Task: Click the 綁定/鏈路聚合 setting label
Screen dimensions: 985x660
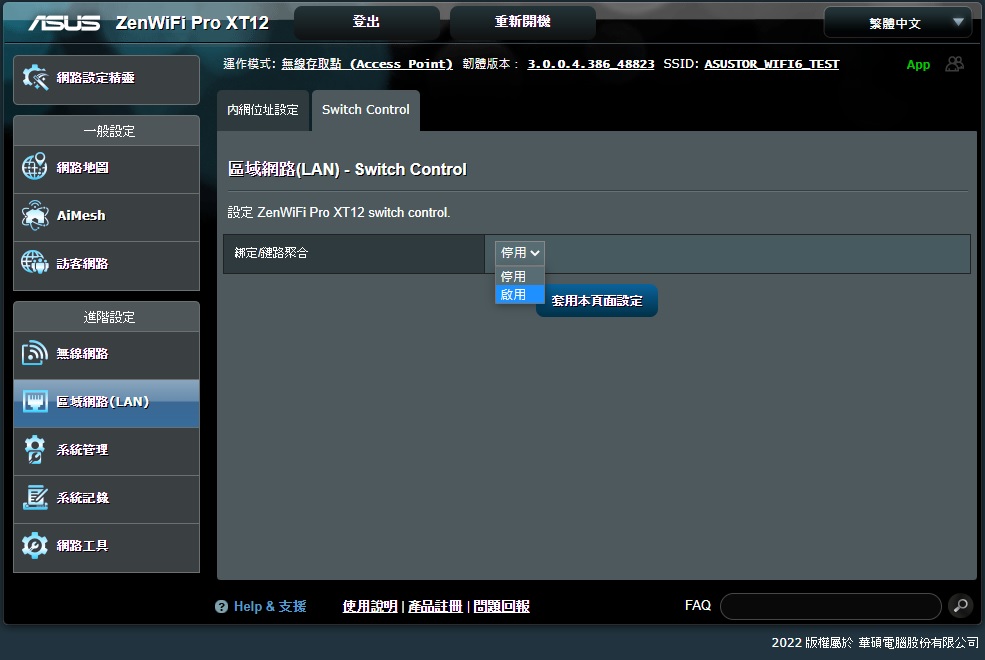Action: 271,253
